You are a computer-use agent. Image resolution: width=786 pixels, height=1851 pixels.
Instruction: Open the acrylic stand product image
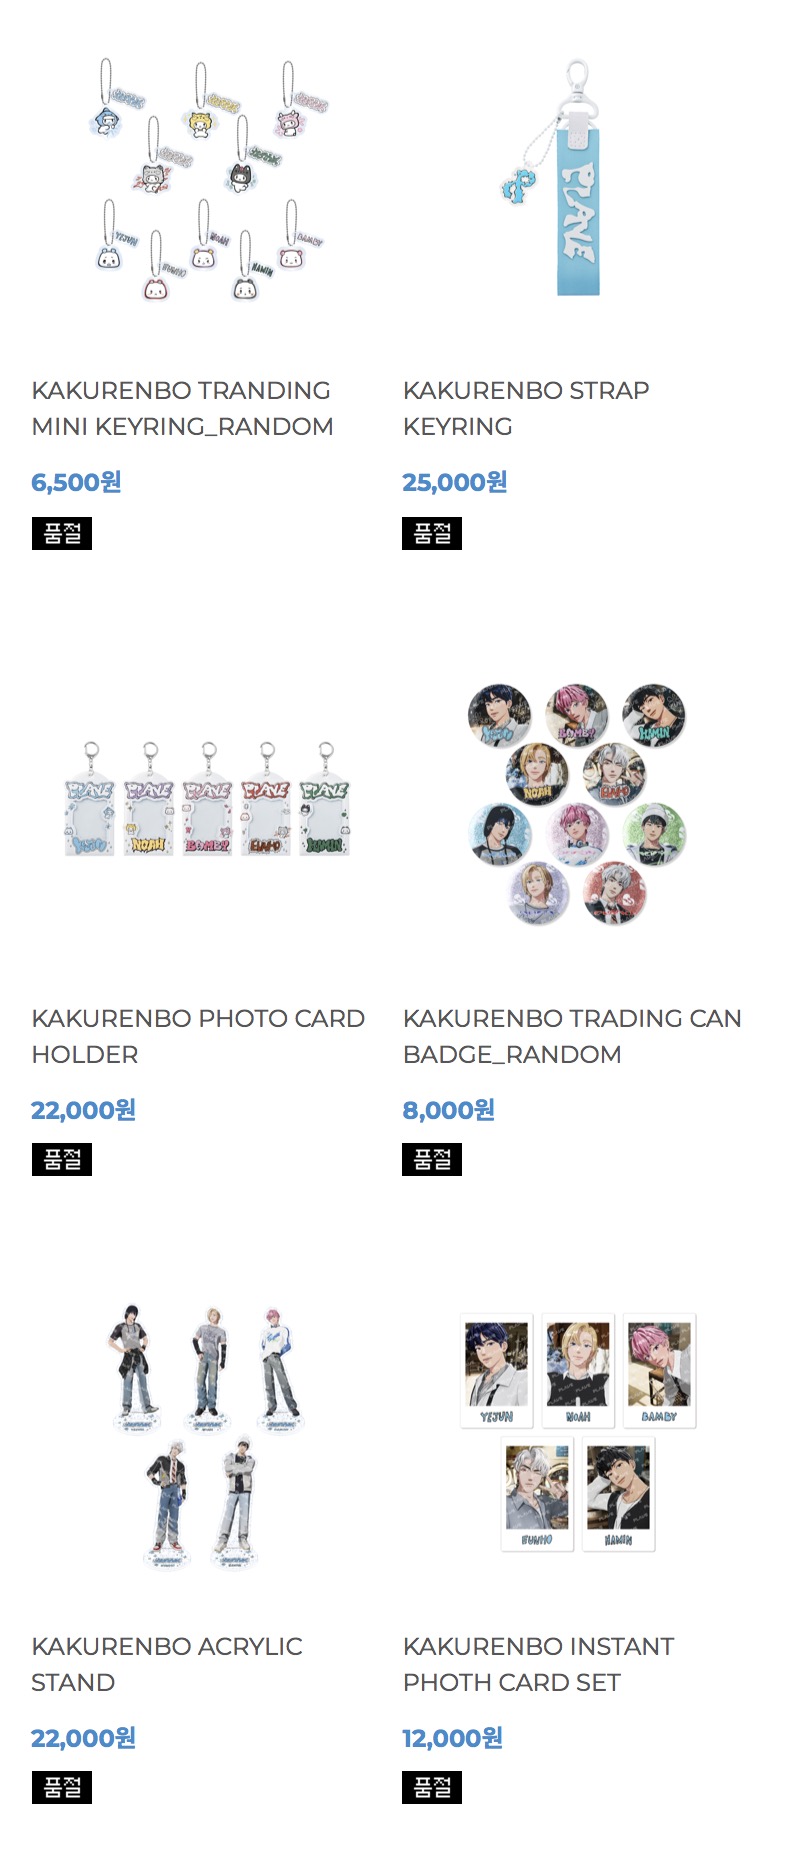pyautogui.click(x=208, y=1432)
